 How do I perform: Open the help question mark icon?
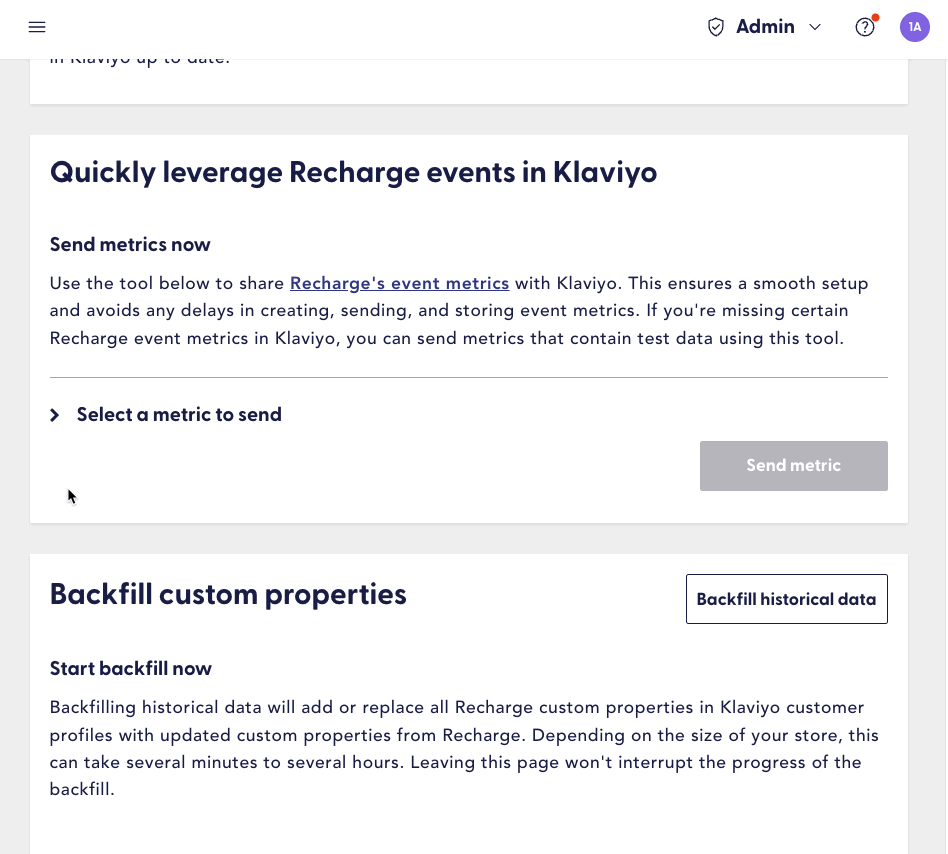pos(865,27)
